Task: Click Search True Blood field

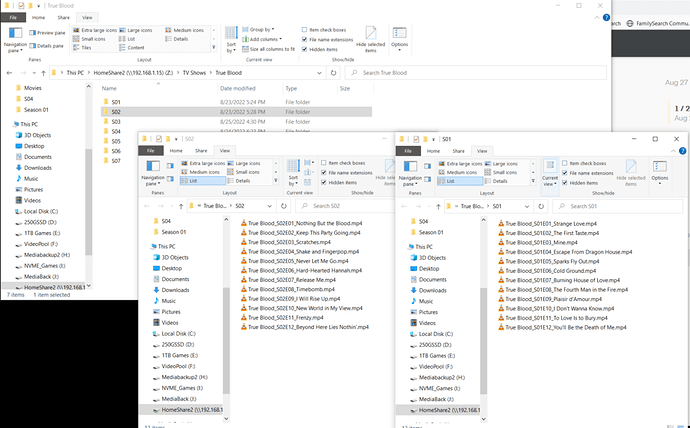Action: 476,73
